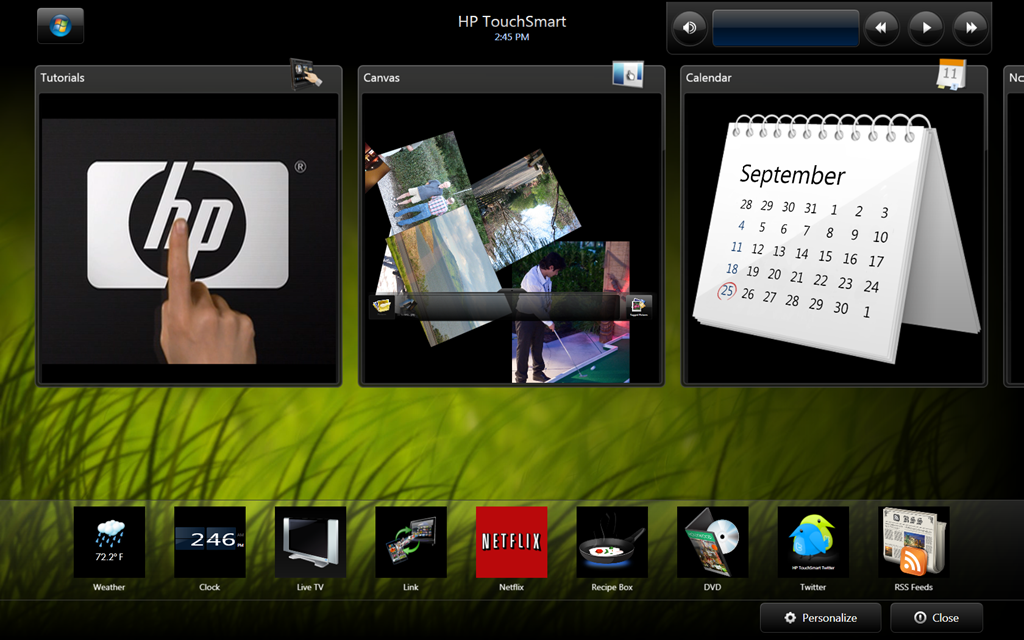Open the Windows Start orb
This screenshot has width=1024, height=640.
click(60, 26)
